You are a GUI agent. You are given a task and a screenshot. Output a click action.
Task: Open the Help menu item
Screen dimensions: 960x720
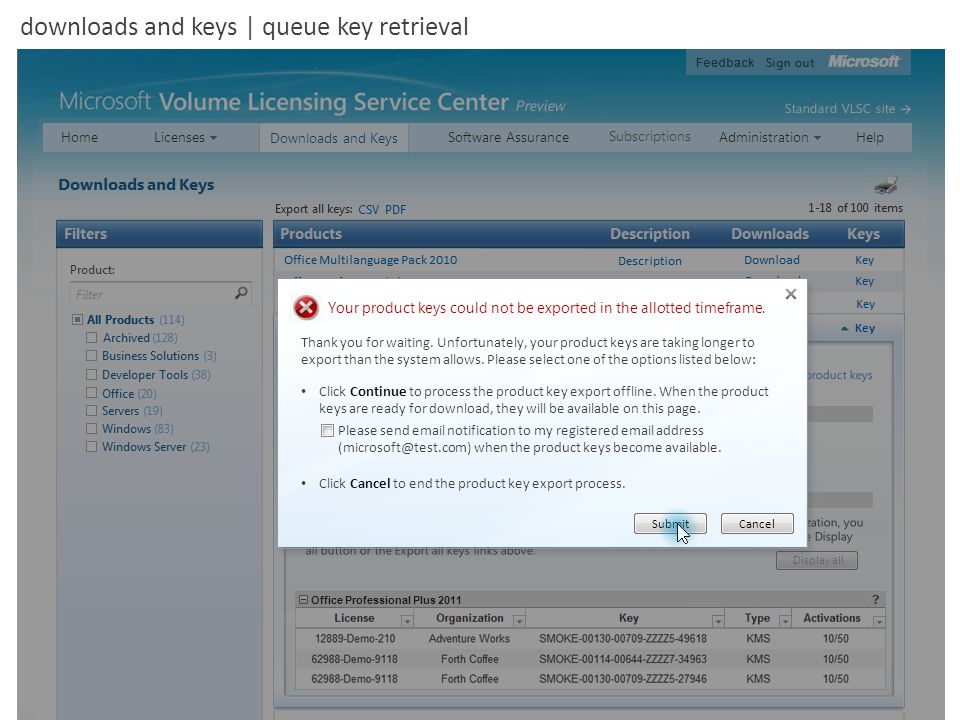click(x=869, y=137)
